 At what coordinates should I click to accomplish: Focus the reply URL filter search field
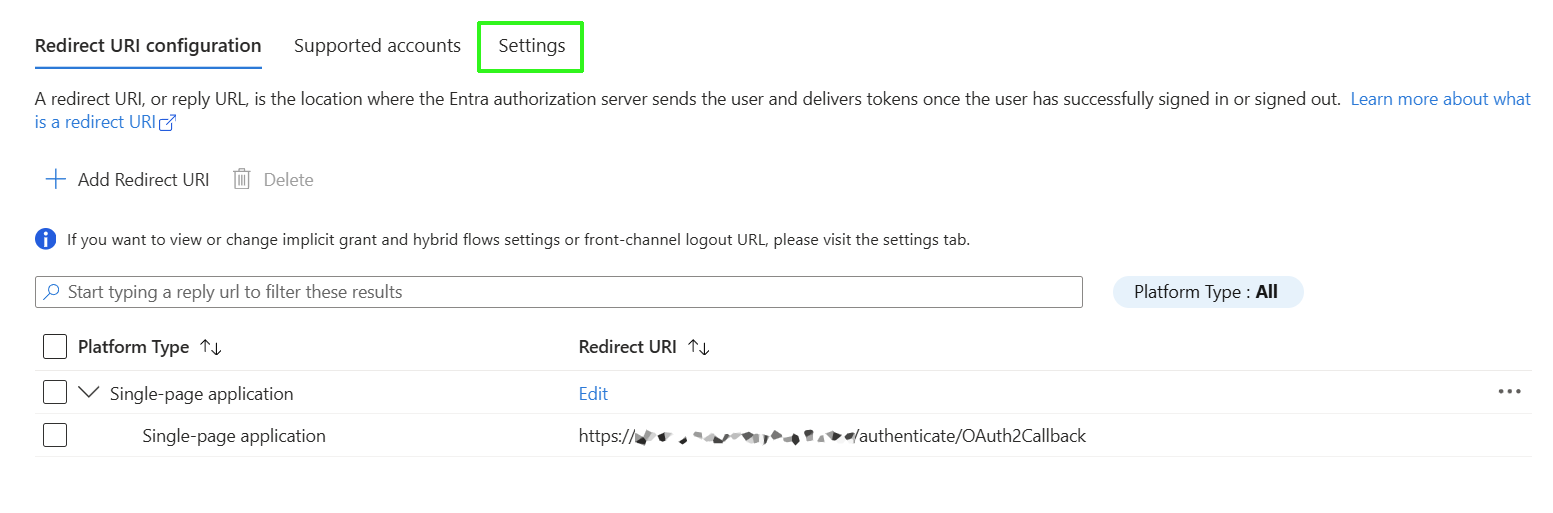[570, 292]
